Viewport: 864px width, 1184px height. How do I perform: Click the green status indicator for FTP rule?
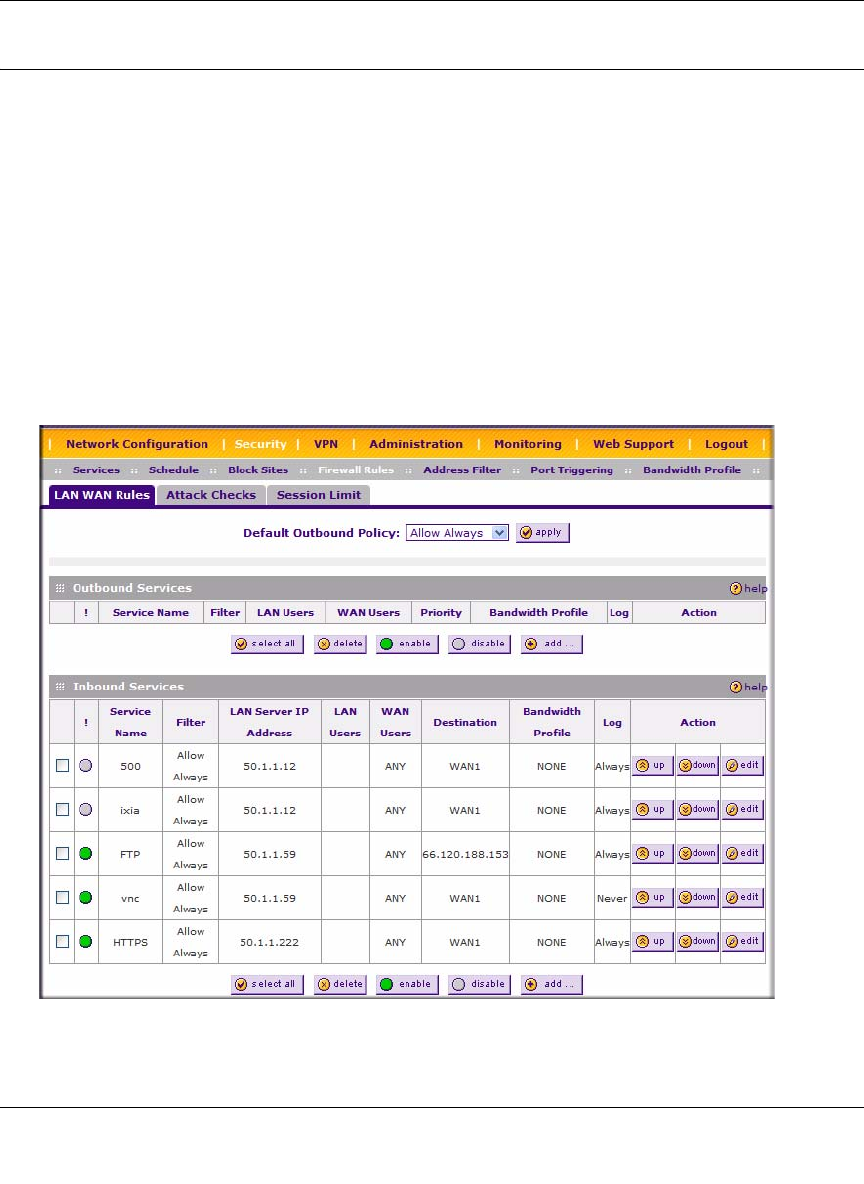(x=85, y=853)
